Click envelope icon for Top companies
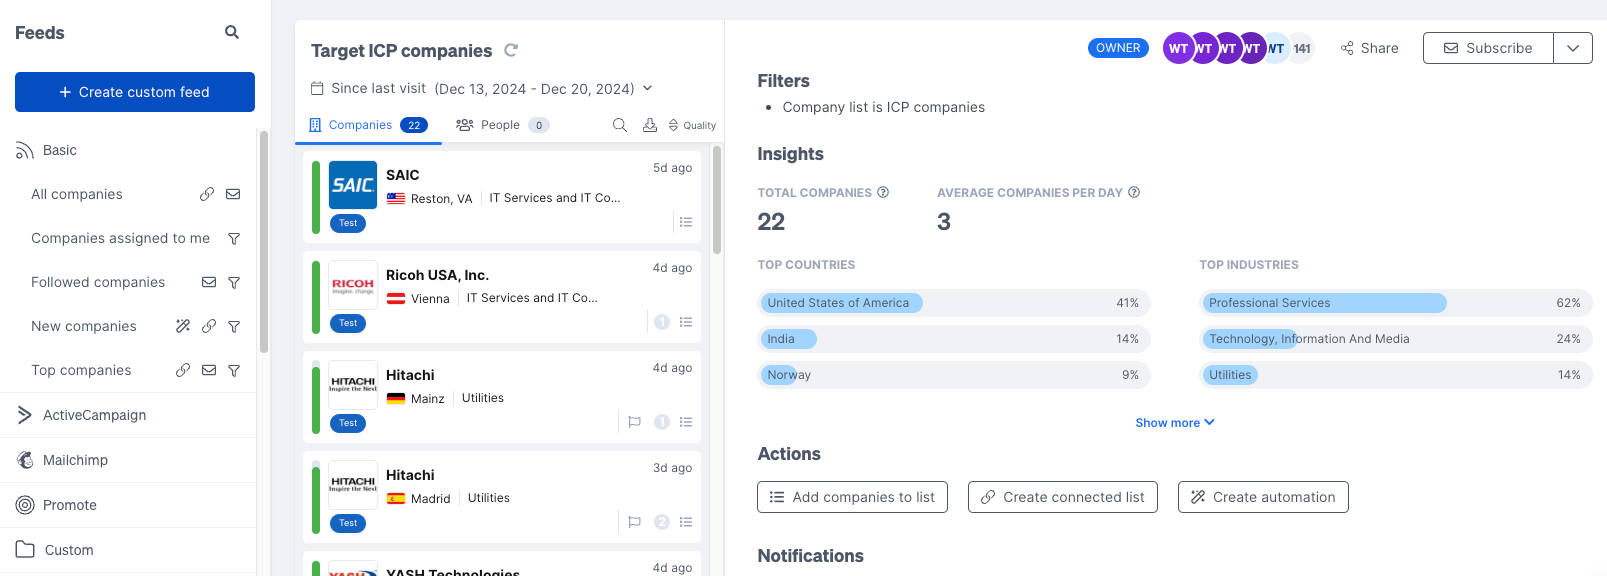The height and width of the screenshot is (576, 1607). (x=209, y=370)
